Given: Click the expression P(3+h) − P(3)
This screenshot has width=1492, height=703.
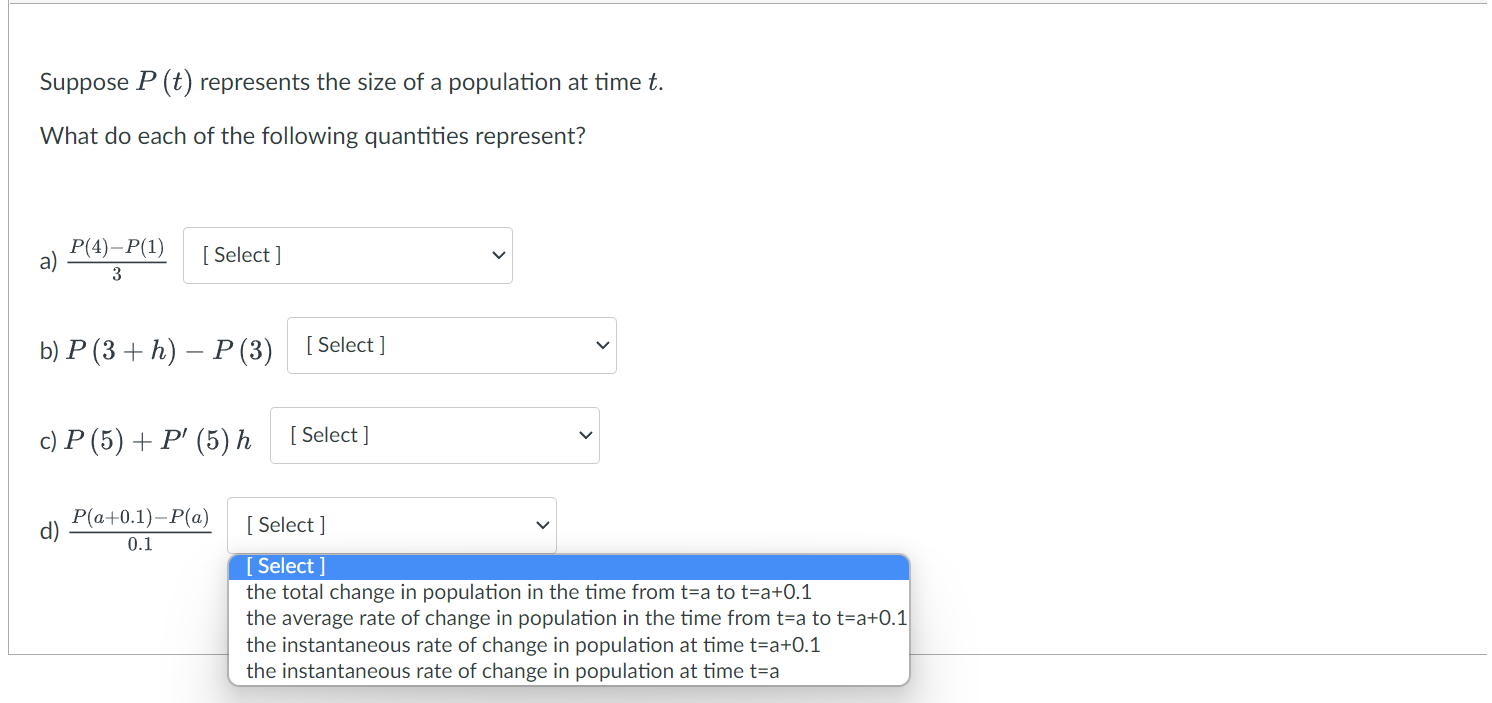Looking at the screenshot, I should click(168, 349).
